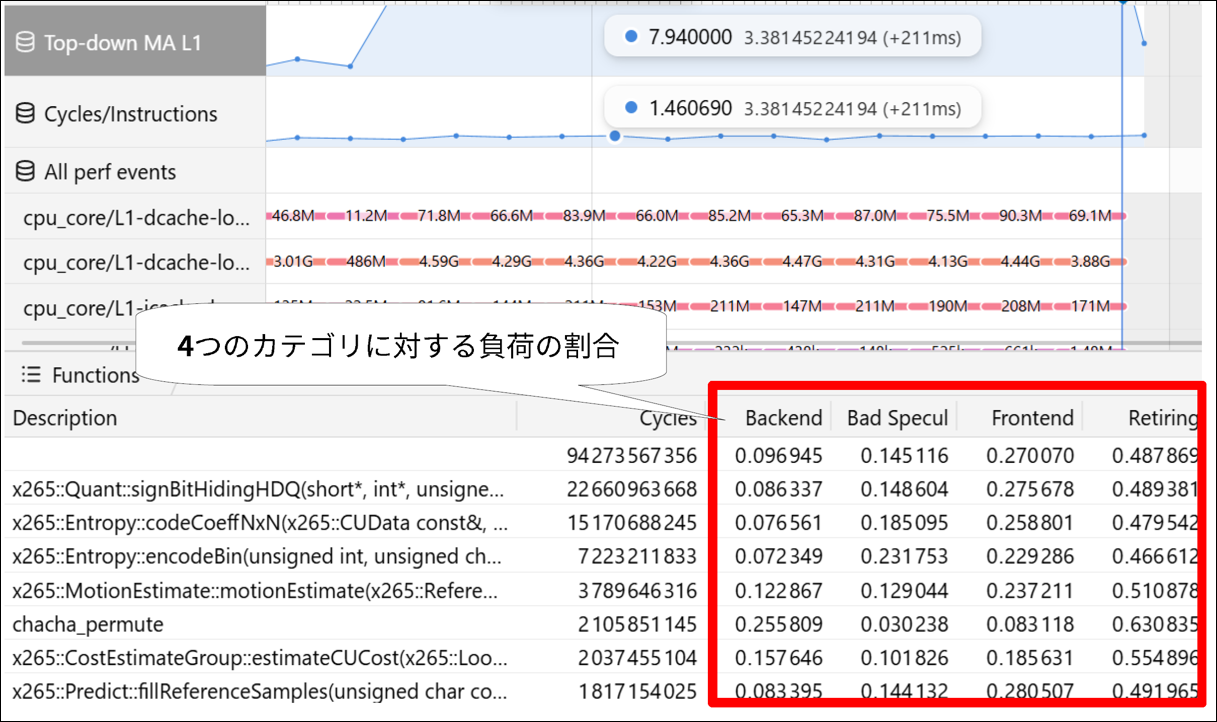The width and height of the screenshot is (1217, 722).
Task: Click the Frontend value 0.270070
Action: (1031, 456)
